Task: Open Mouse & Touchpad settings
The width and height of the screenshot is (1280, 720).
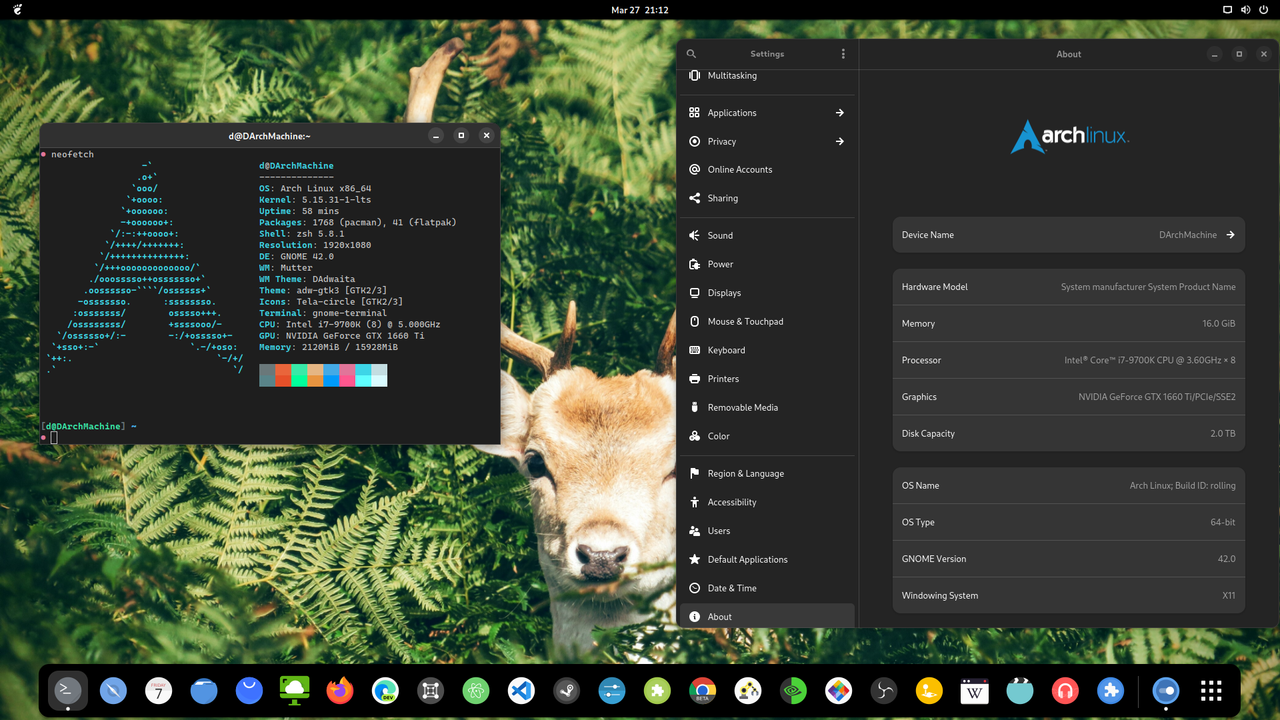Action: [x=767, y=322]
